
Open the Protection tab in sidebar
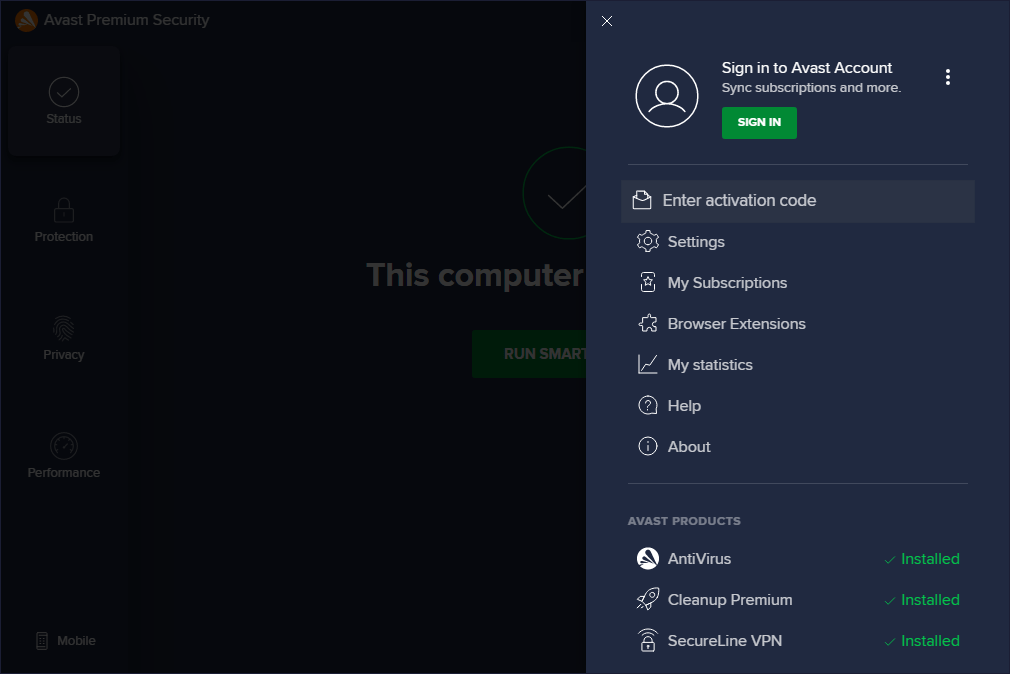64,220
